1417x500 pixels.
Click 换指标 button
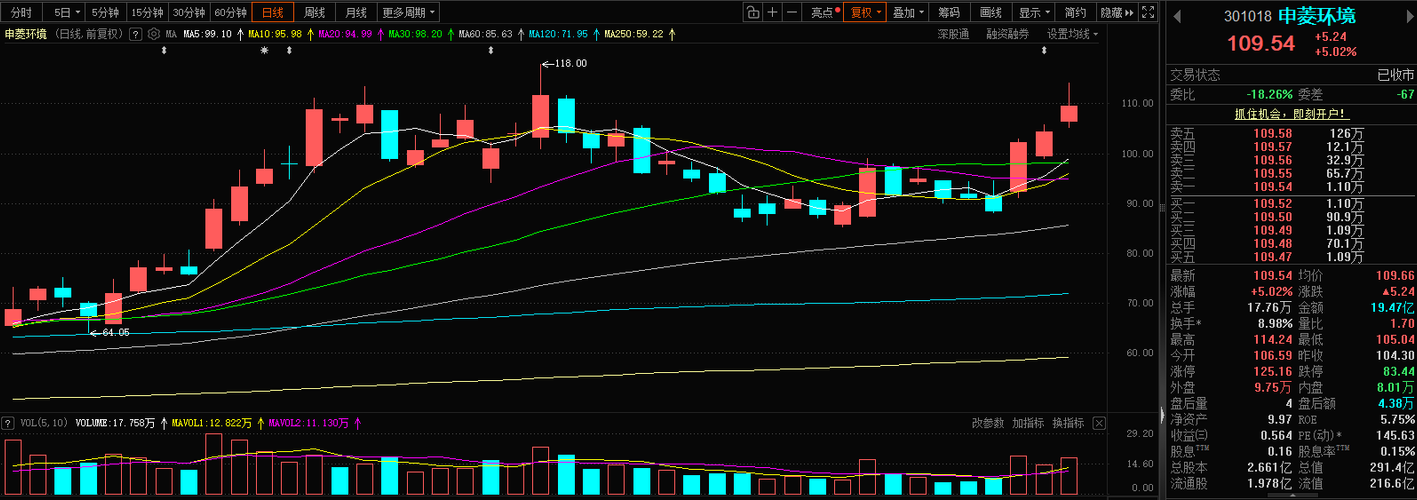[1068, 423]
